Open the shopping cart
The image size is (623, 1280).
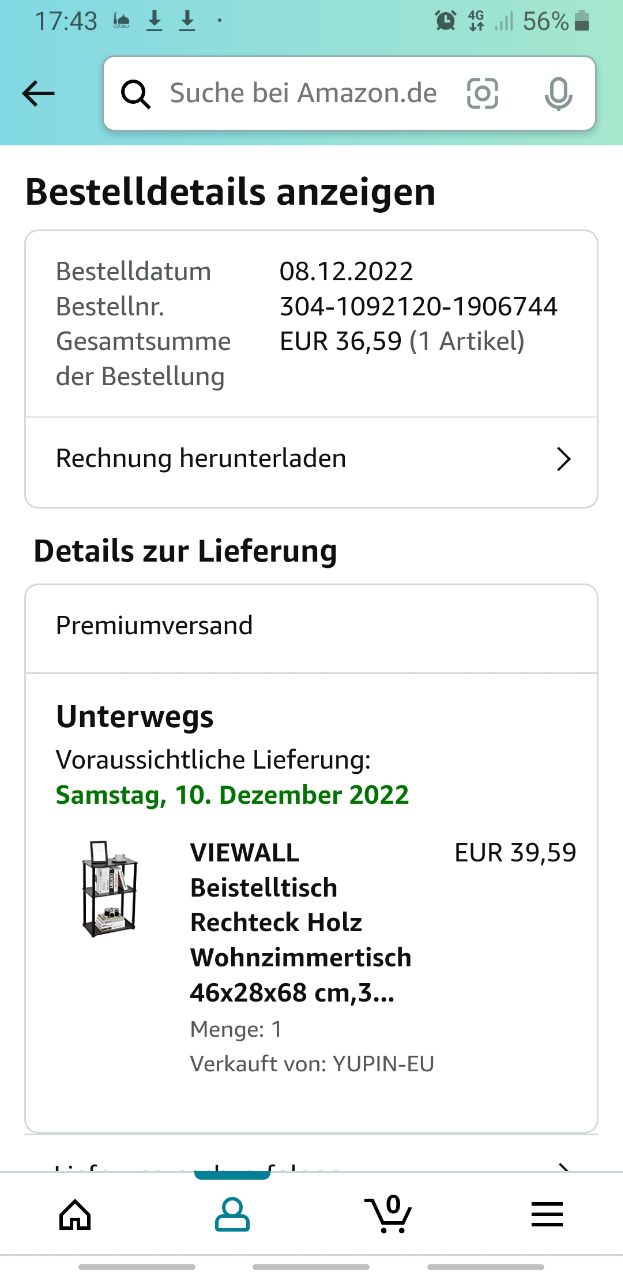[x=389, y=1214]
